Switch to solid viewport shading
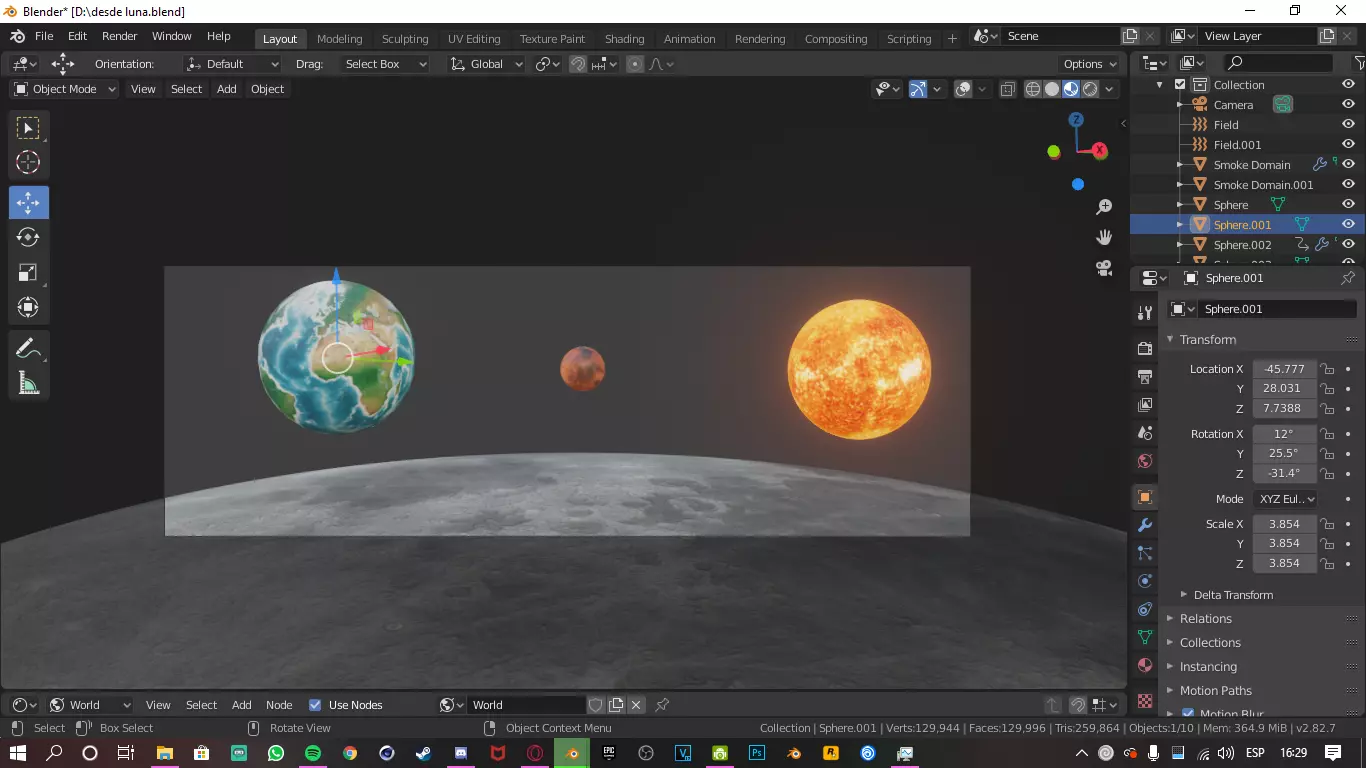 (1052, 89)
